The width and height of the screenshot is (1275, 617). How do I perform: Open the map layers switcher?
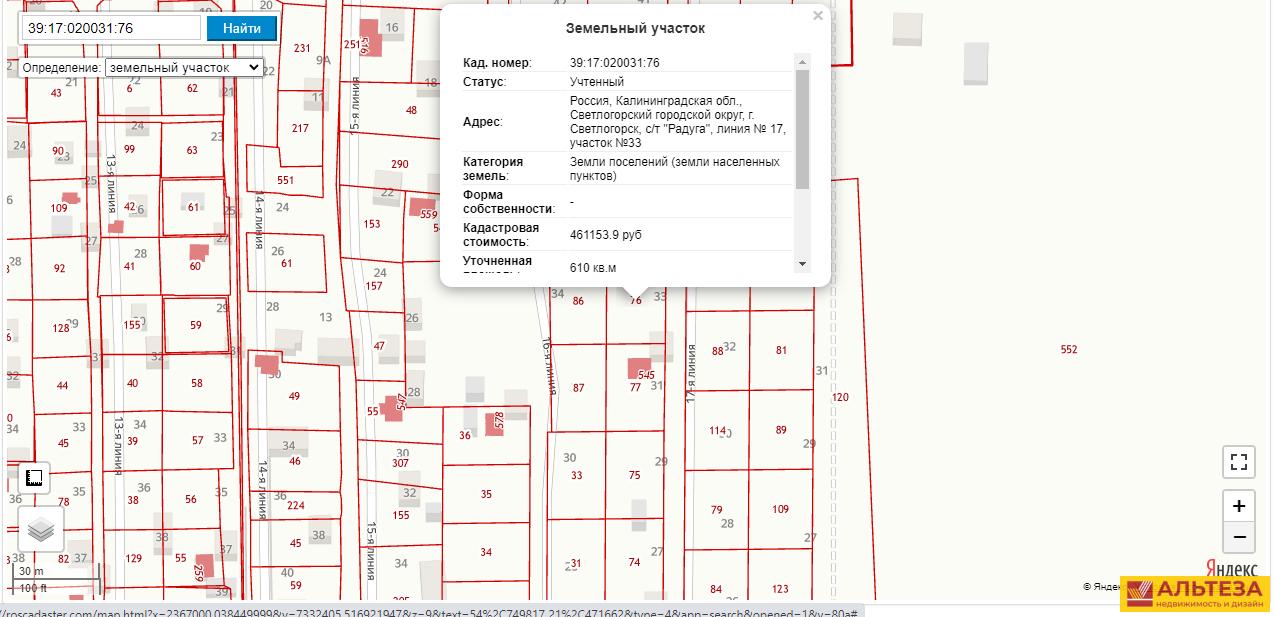41,530
